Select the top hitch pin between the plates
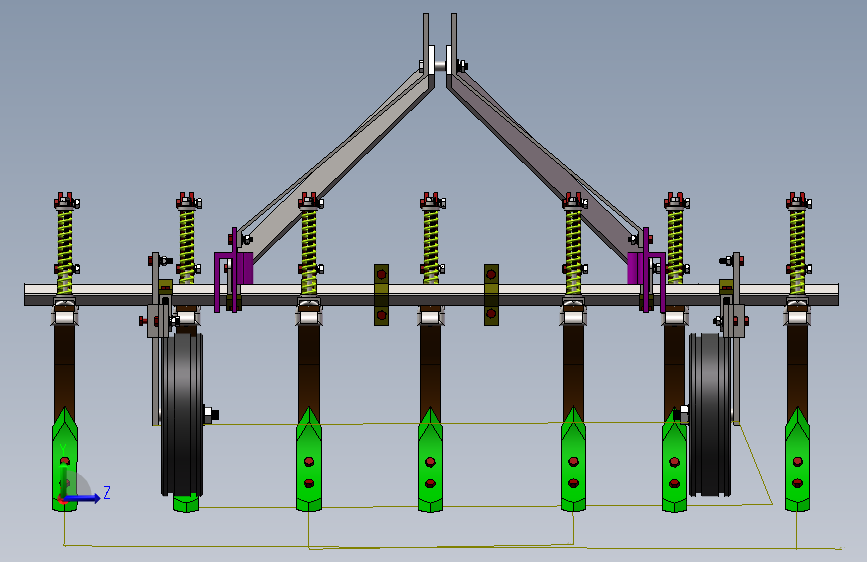This screenshot has height=562, width=867. point(440,65)
